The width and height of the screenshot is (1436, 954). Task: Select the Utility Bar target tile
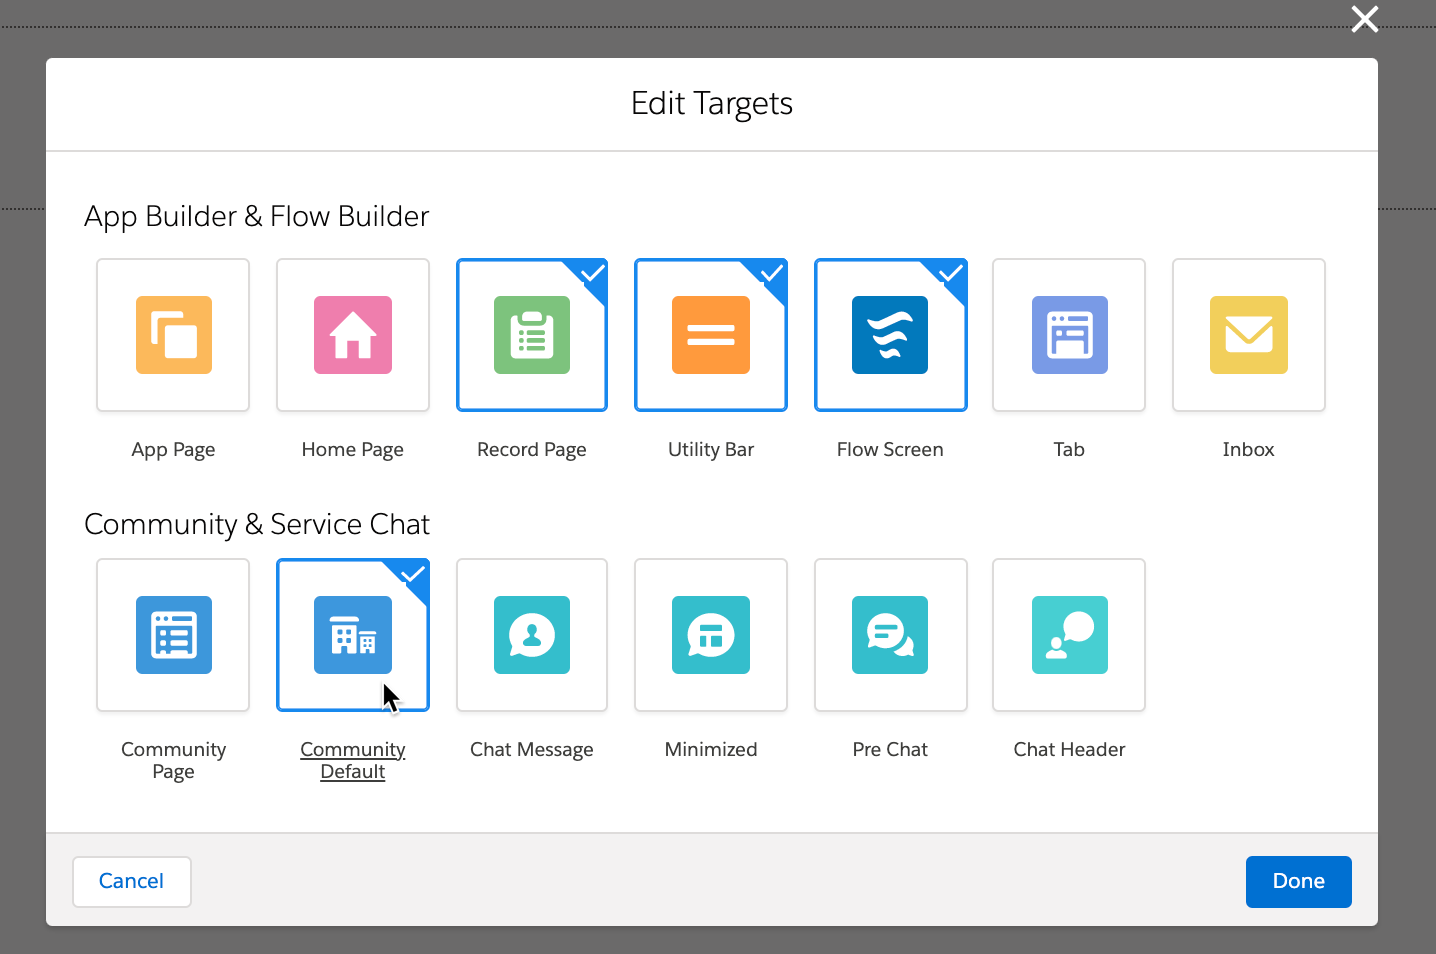(x=710, y=335)
